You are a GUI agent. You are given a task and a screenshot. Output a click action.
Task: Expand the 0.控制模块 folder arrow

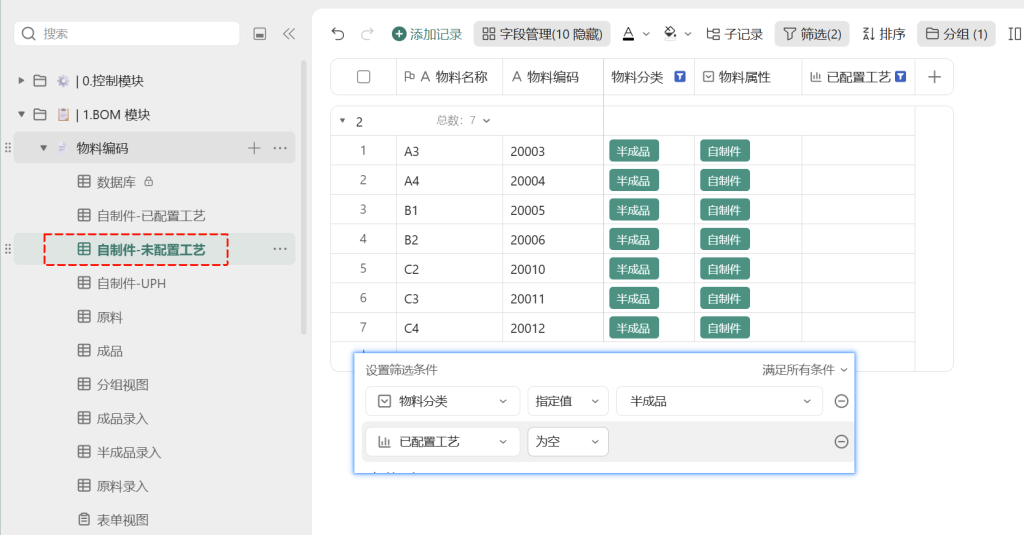(21, 80)
